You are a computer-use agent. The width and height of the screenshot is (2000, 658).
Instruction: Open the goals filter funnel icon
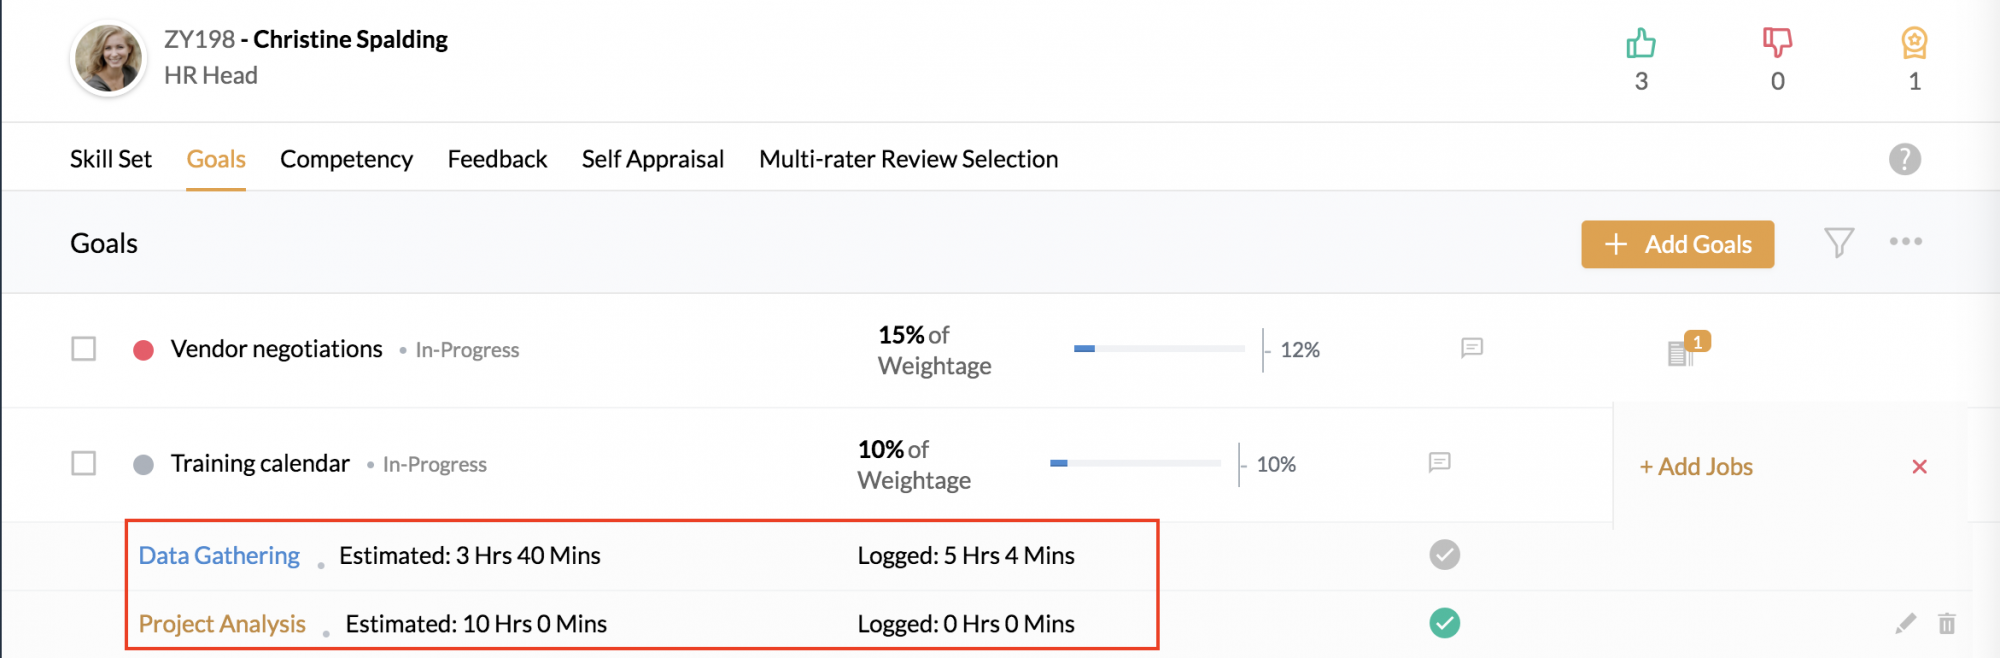point(1839,242)
